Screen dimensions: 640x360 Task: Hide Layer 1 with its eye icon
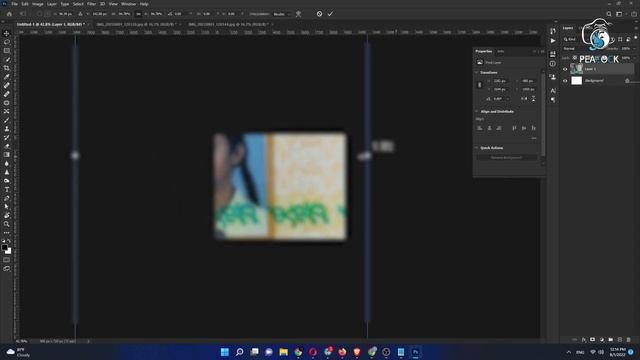pos(565,69)
